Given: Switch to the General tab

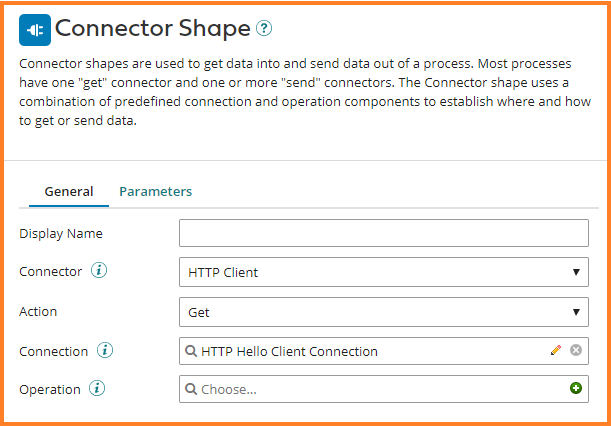Looking at the screenshot, I should point(69,191).
